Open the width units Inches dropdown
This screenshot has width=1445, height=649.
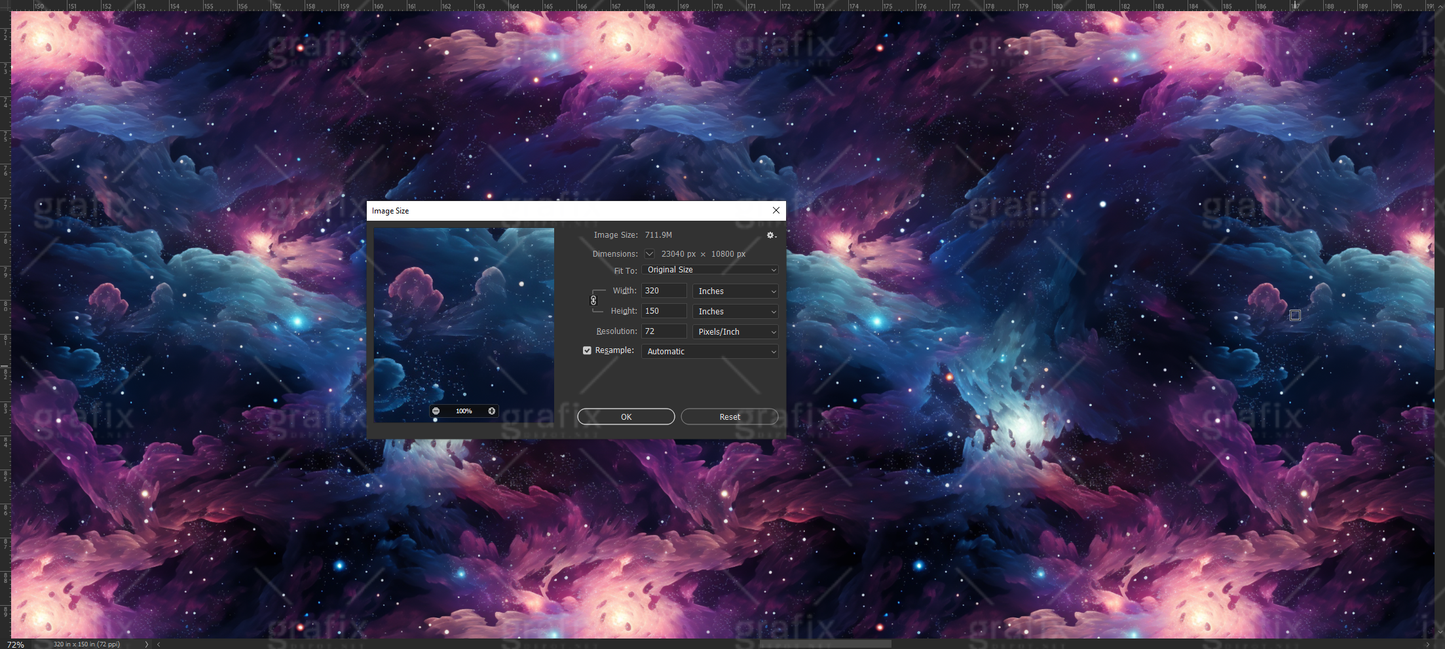click(x=735, y=290)
